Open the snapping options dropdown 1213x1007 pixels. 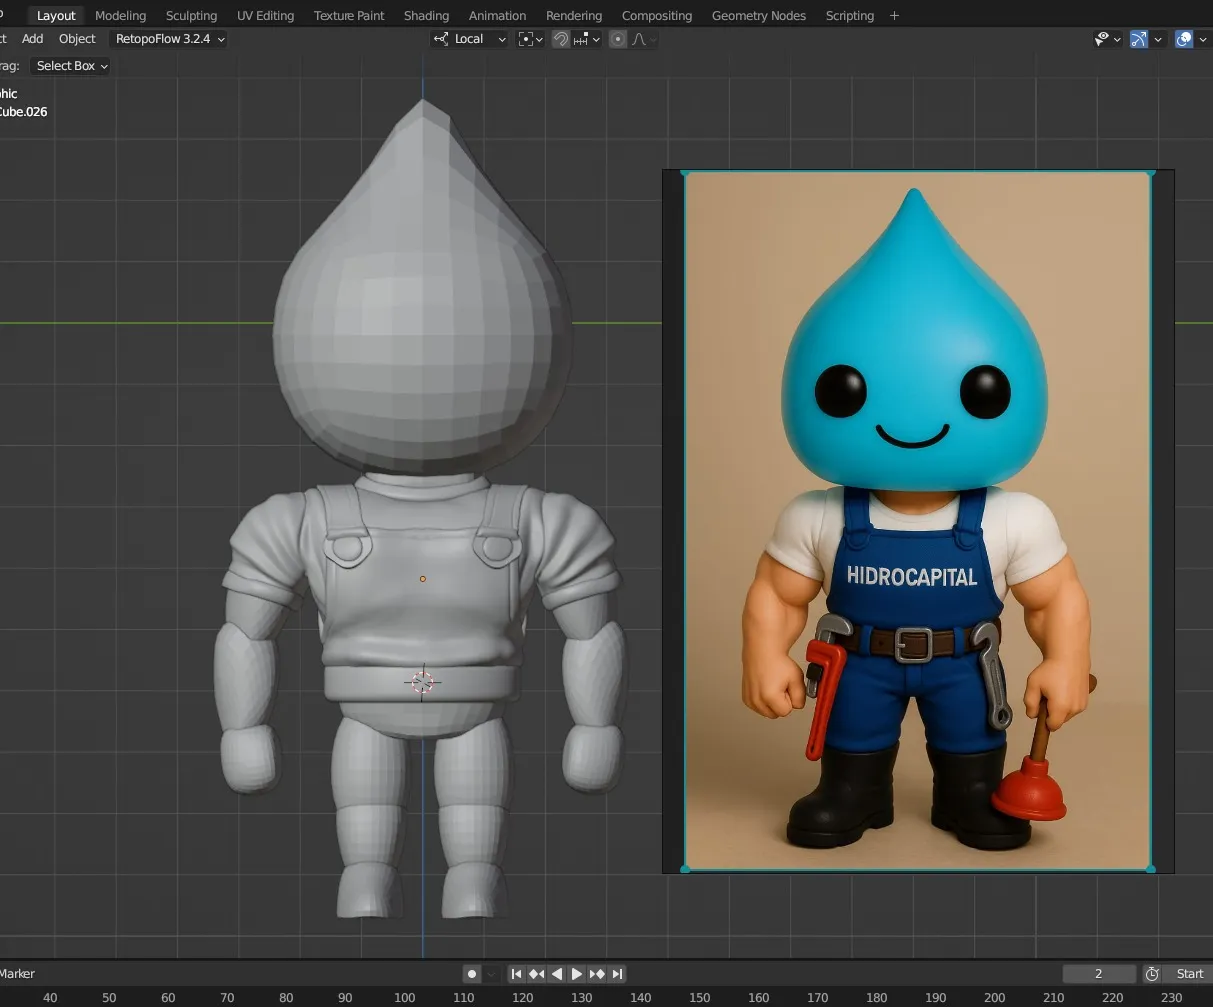coord(586,39)
